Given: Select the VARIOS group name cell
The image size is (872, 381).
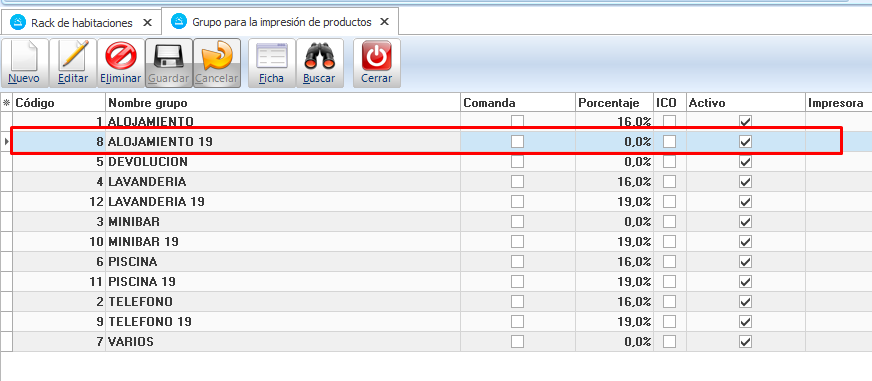Looking at the screenshot, I should [x=283, y=342].
